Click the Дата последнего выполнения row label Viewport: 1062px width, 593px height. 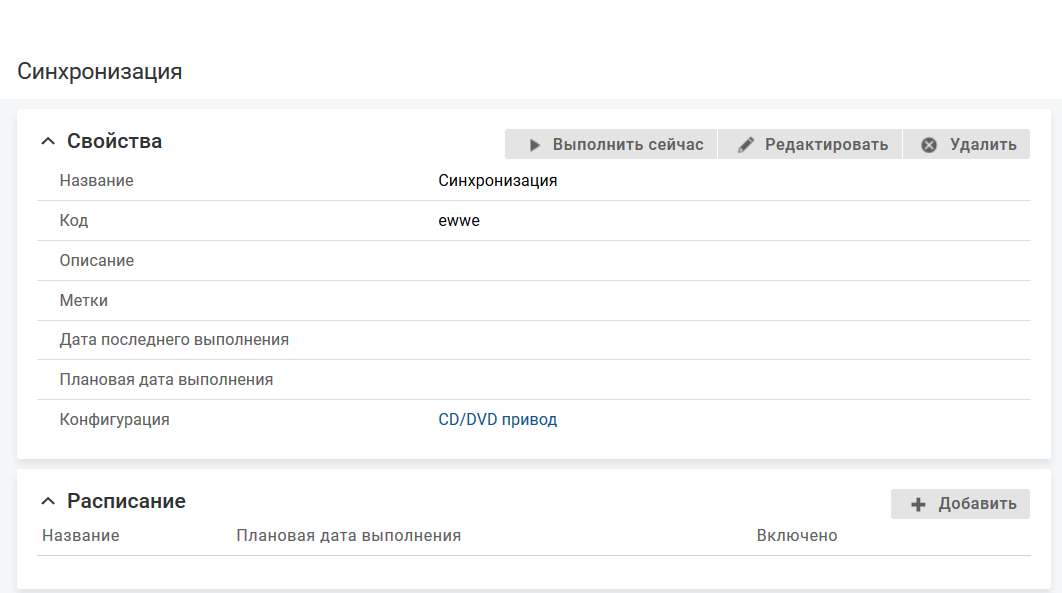tap(174, 340)
